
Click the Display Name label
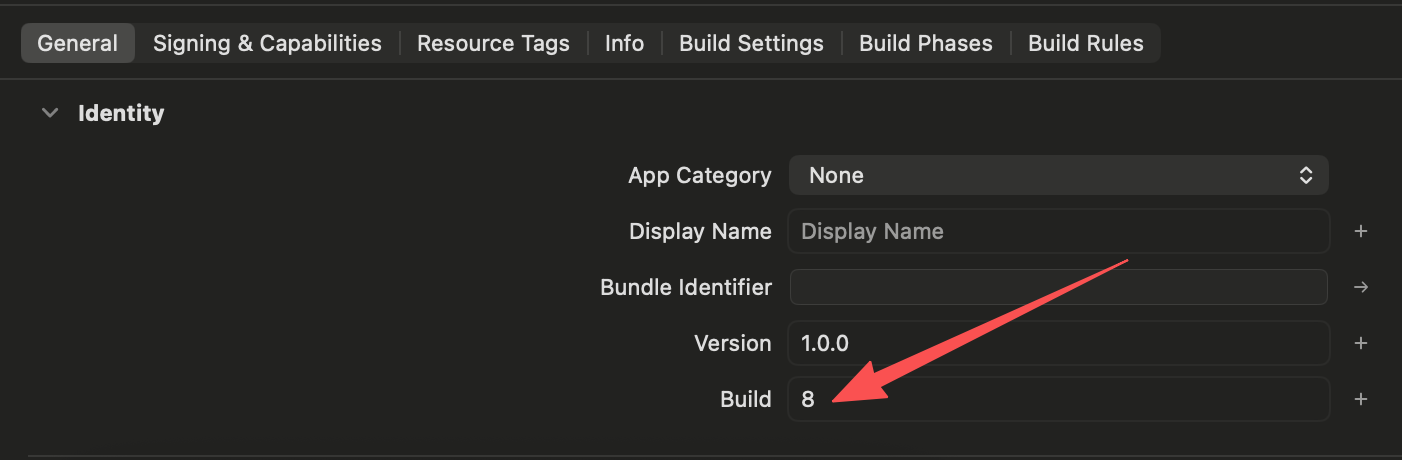pos(700,231)
